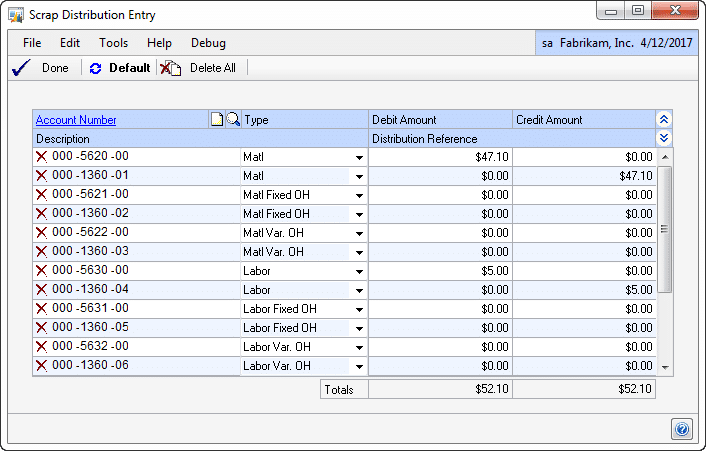
Task: Open Type dropdown for account 000-5620-00
Action: pos(358,157)
